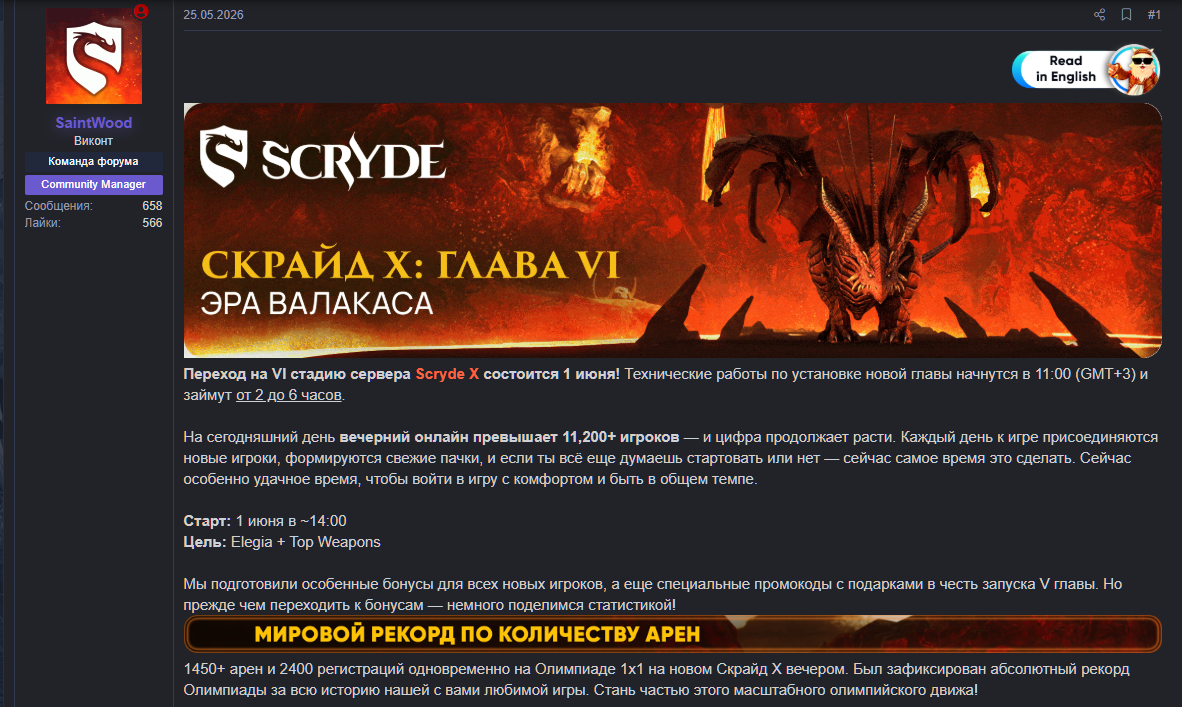Screen dimensions: 1182x707
Task: Click the 'Цель:' line with Elegia + Top Weapons
Action: coord(282,542)
